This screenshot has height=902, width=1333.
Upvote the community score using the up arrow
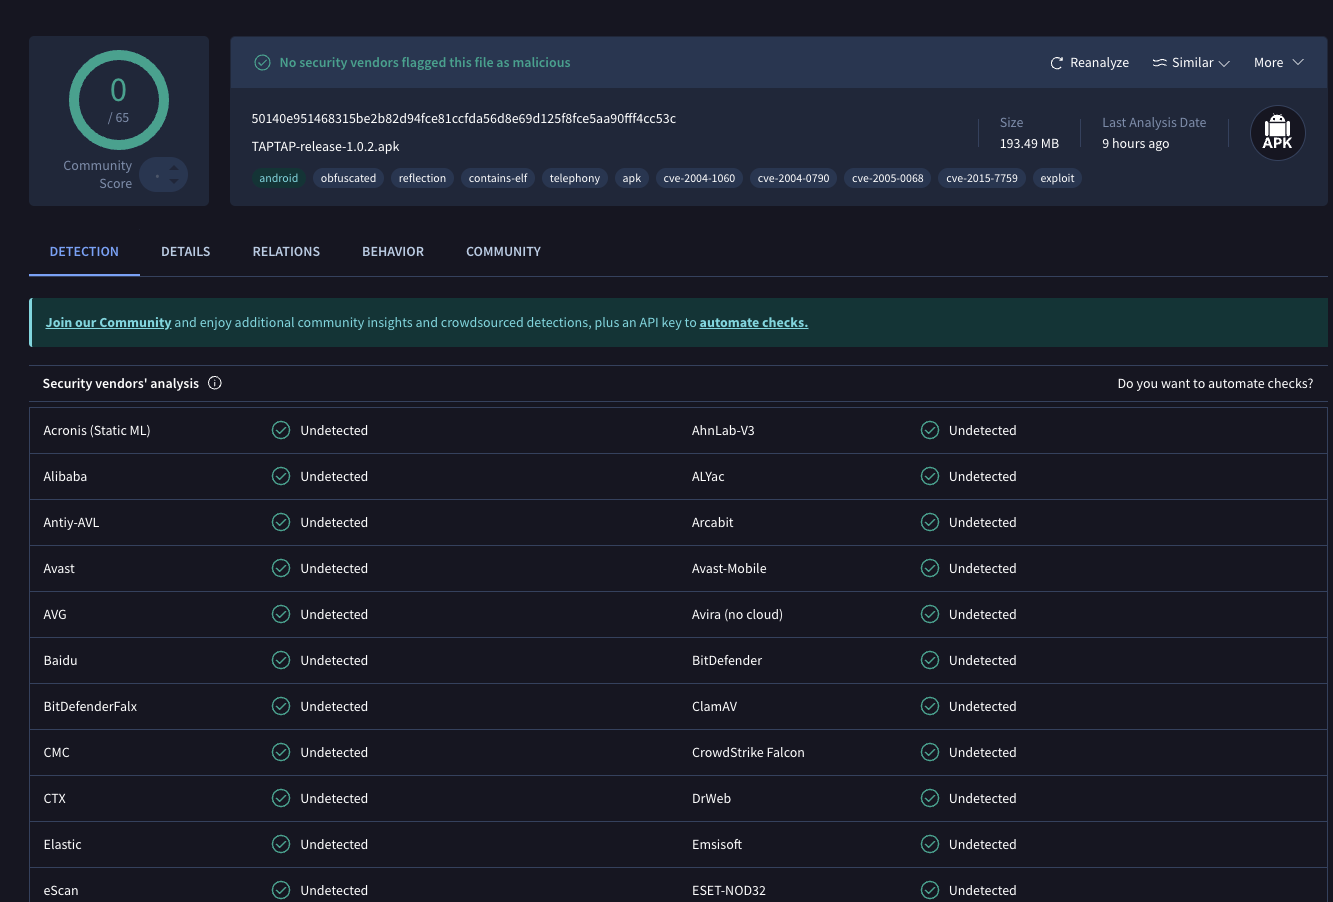[x=174, y=168]
